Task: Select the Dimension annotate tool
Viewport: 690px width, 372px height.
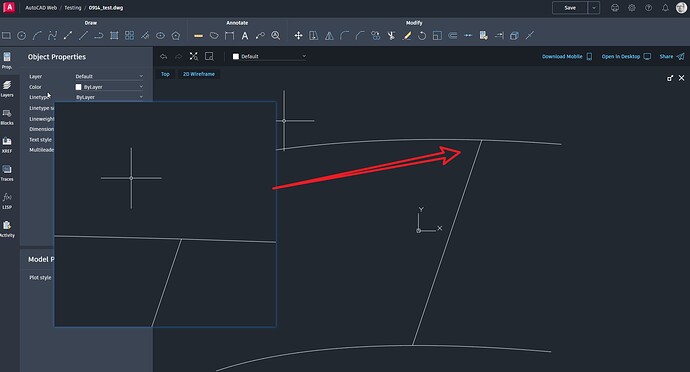Action: [229, 36]
